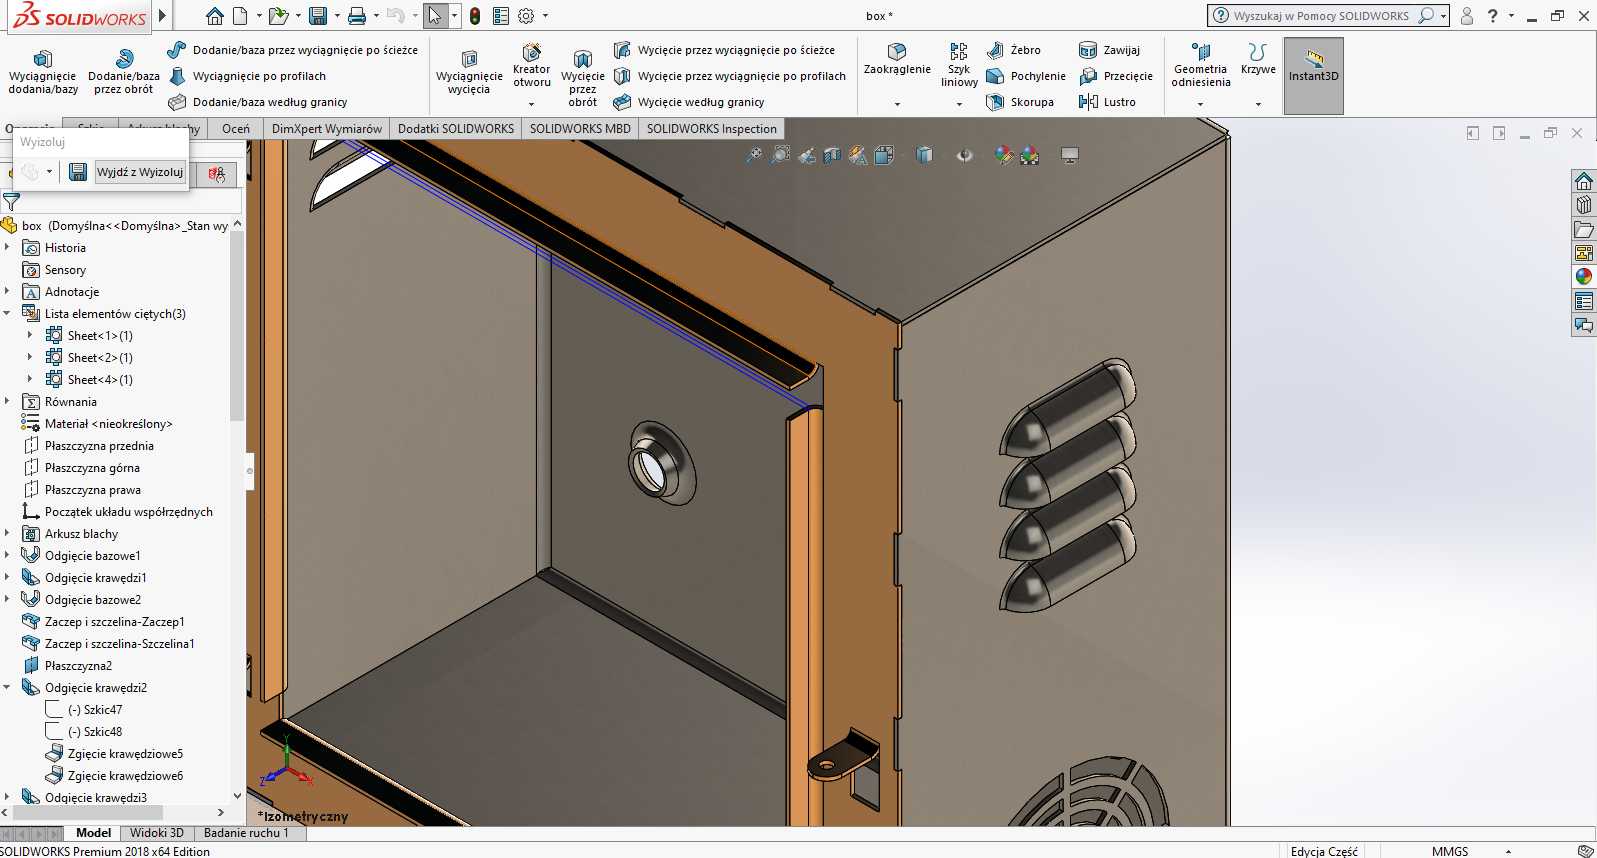Screen dimensions: 1597x858
Task: Expand the Arkusz blachy tree node
Action: [7, 534]
